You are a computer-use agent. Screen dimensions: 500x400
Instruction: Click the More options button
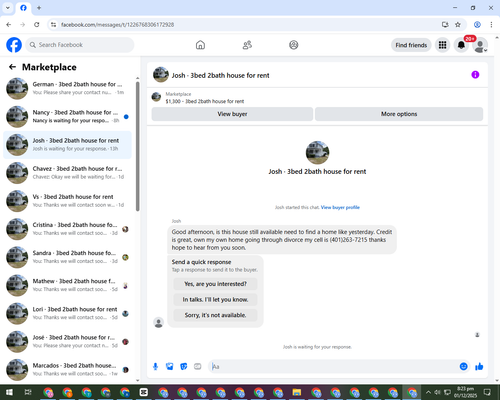point(399,114)
